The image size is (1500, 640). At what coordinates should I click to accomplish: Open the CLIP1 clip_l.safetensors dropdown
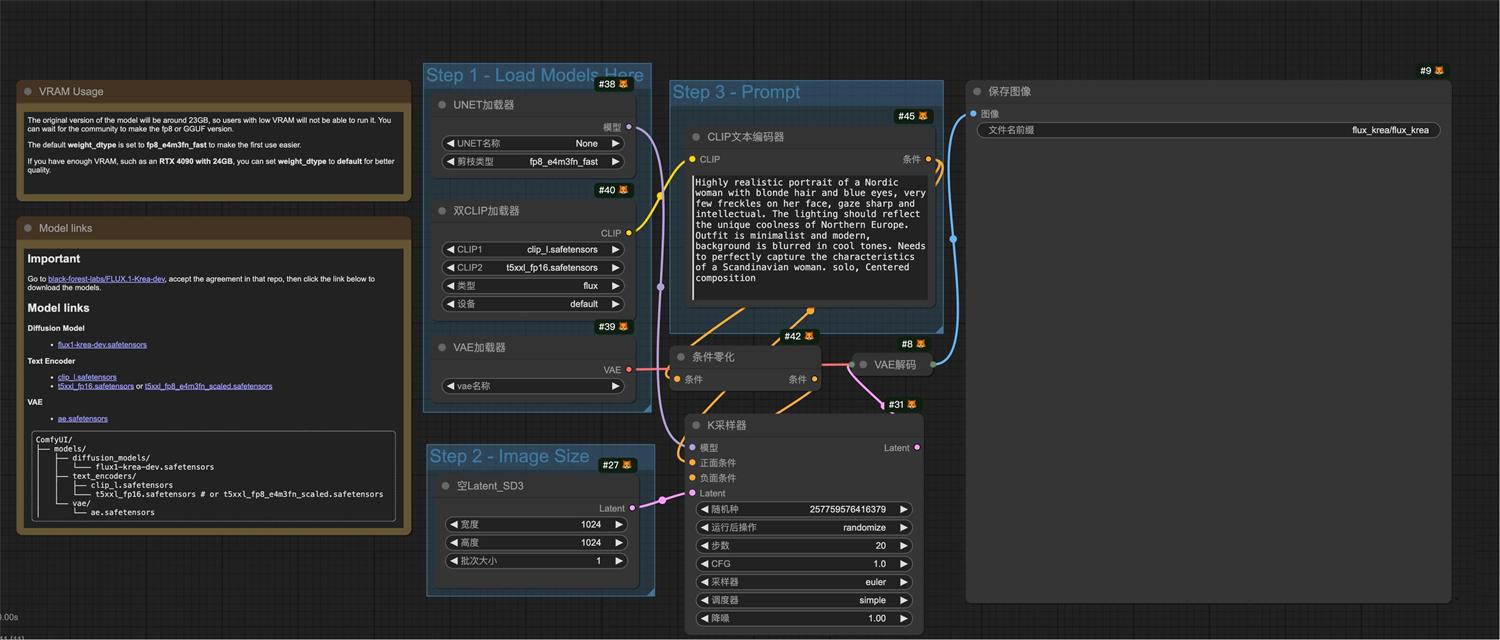533,249
